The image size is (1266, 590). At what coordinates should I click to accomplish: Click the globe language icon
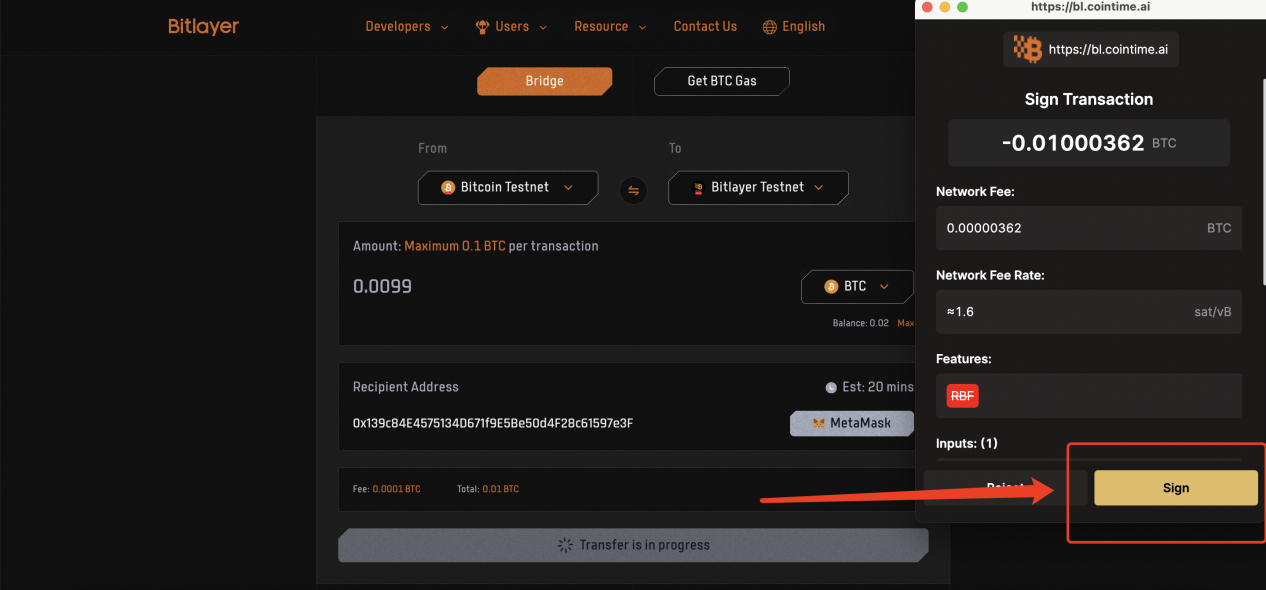[x=769, y=27]
